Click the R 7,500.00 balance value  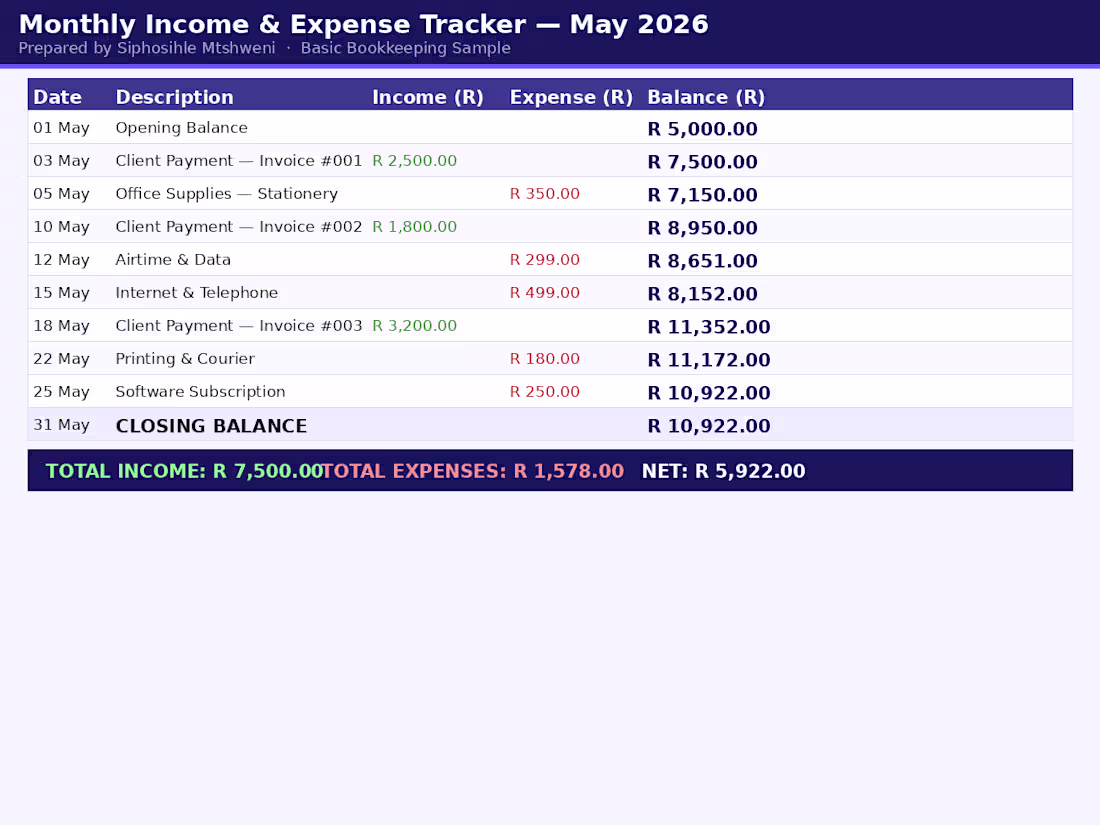click(702, 162)
